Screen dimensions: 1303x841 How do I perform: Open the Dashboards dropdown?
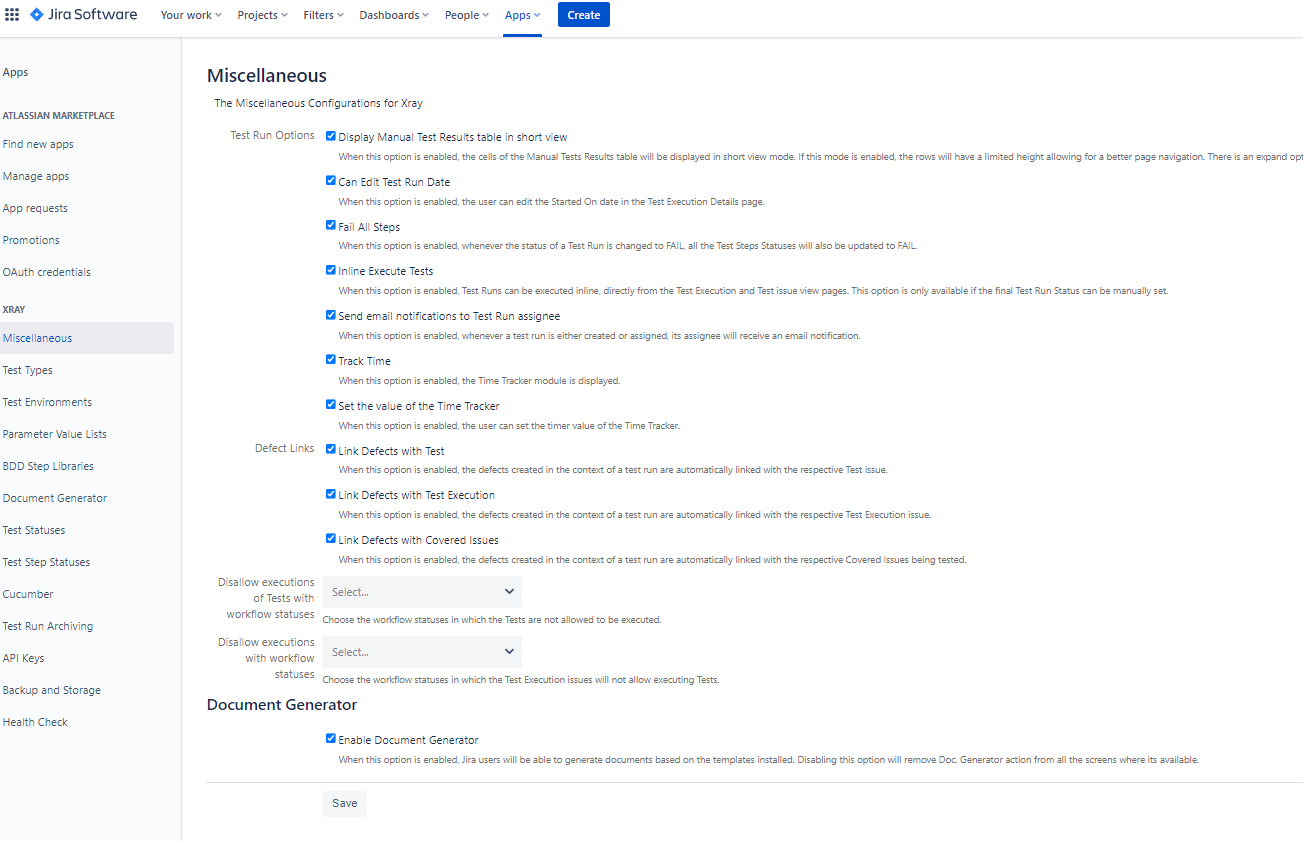pyautogui.click(x=393, y=14)
